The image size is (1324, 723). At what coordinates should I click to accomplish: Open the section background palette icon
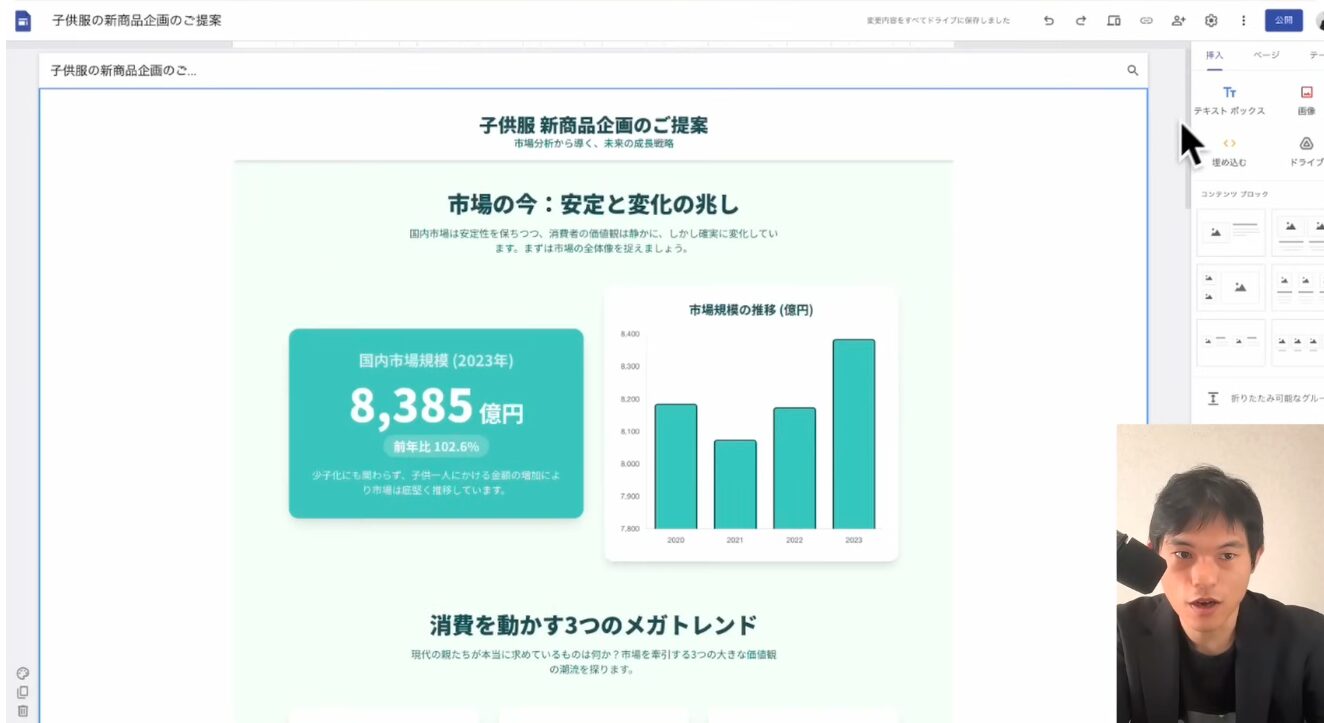(x=23, y=673)
